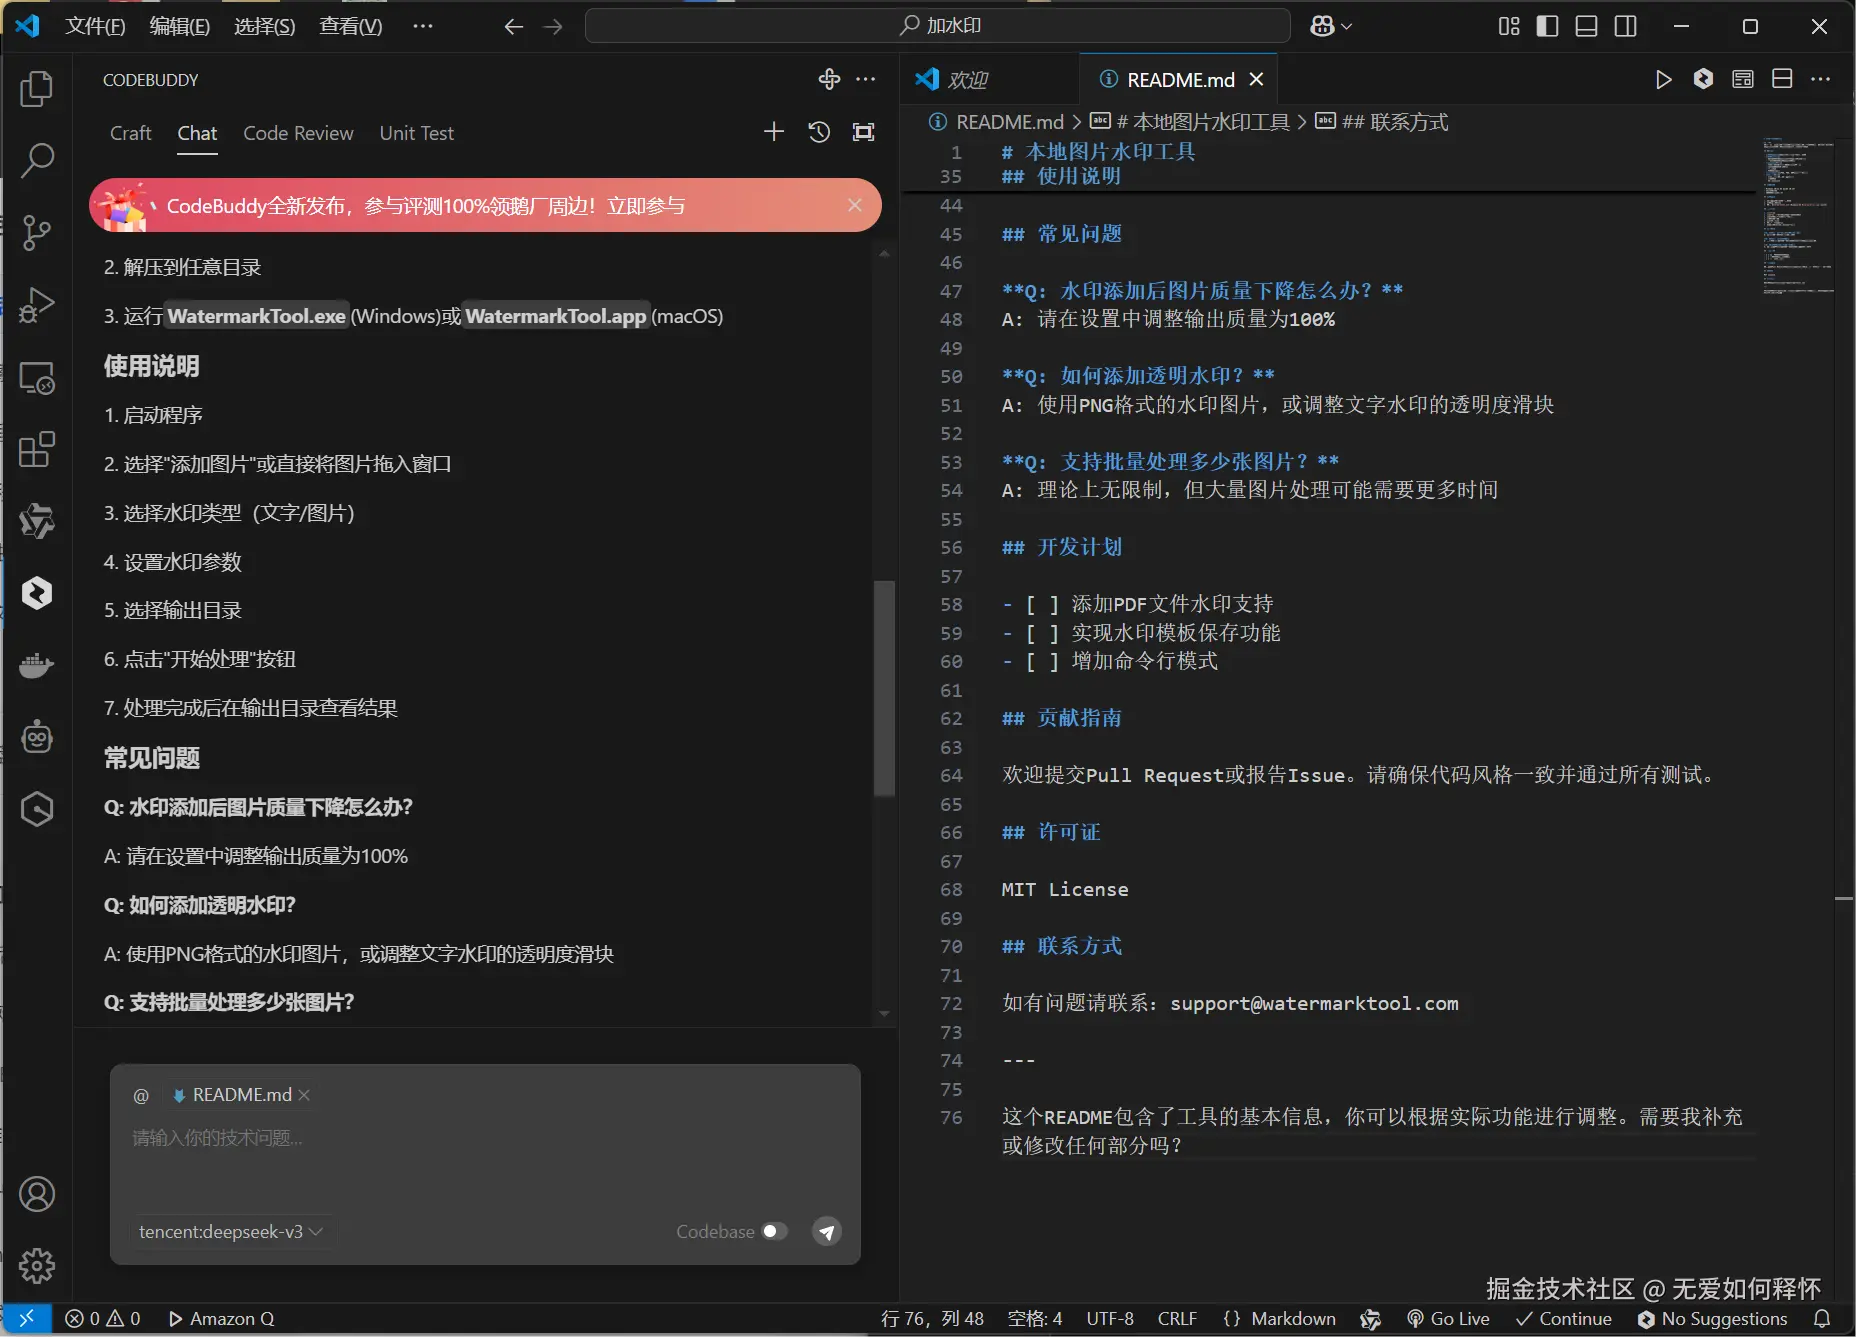The width and height of the screenshot is (1856, 1337).
Task: Send the chat message
Action: [x=827, y=1232]
